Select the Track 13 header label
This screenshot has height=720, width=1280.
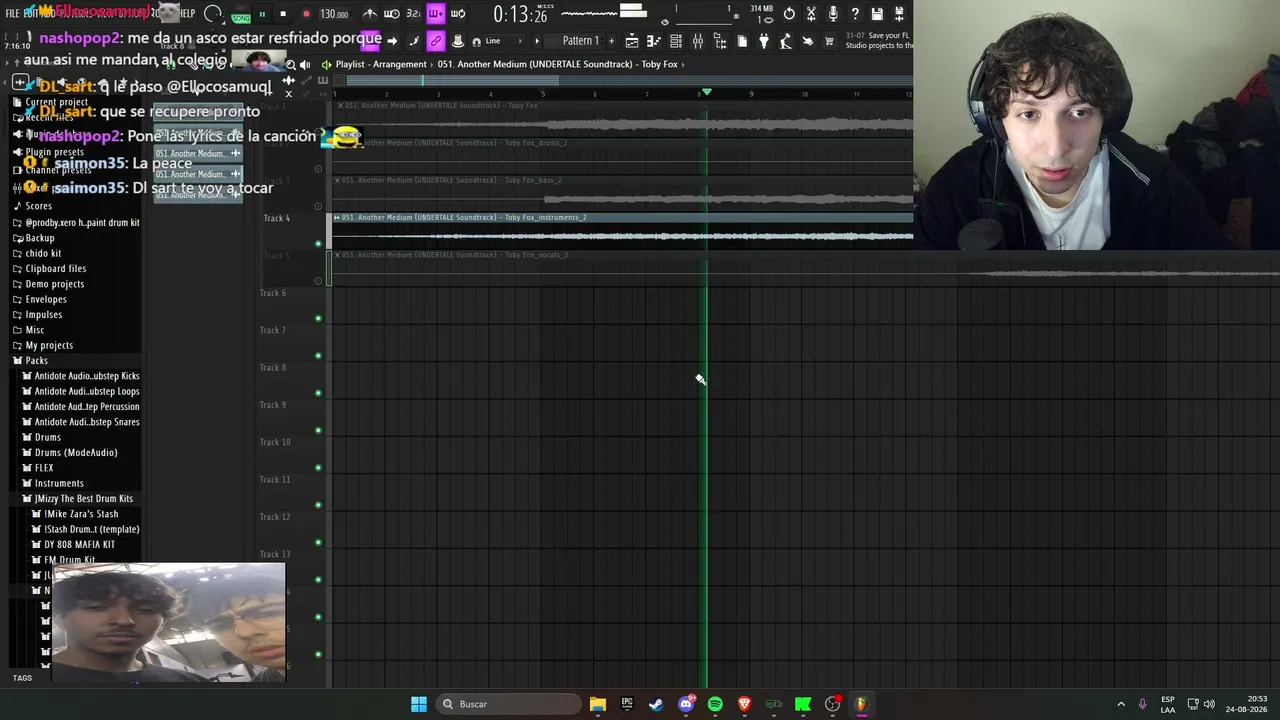pos(275,554)
